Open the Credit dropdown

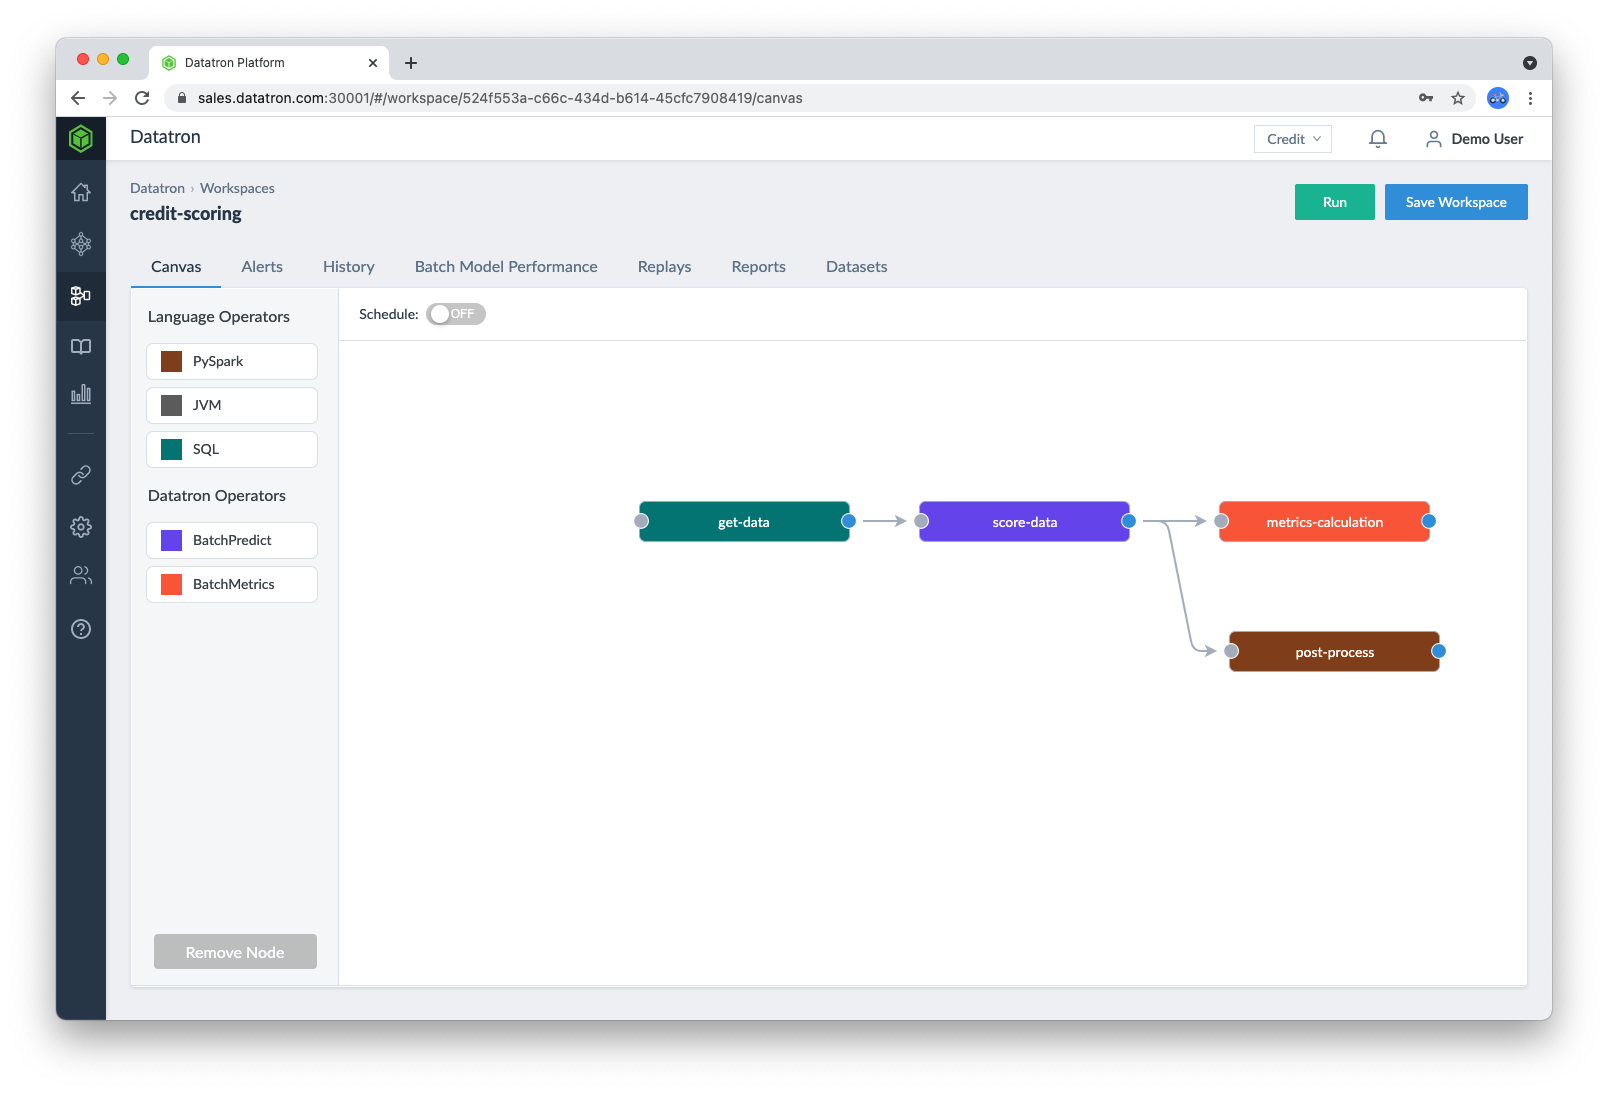pos(1293,139)
